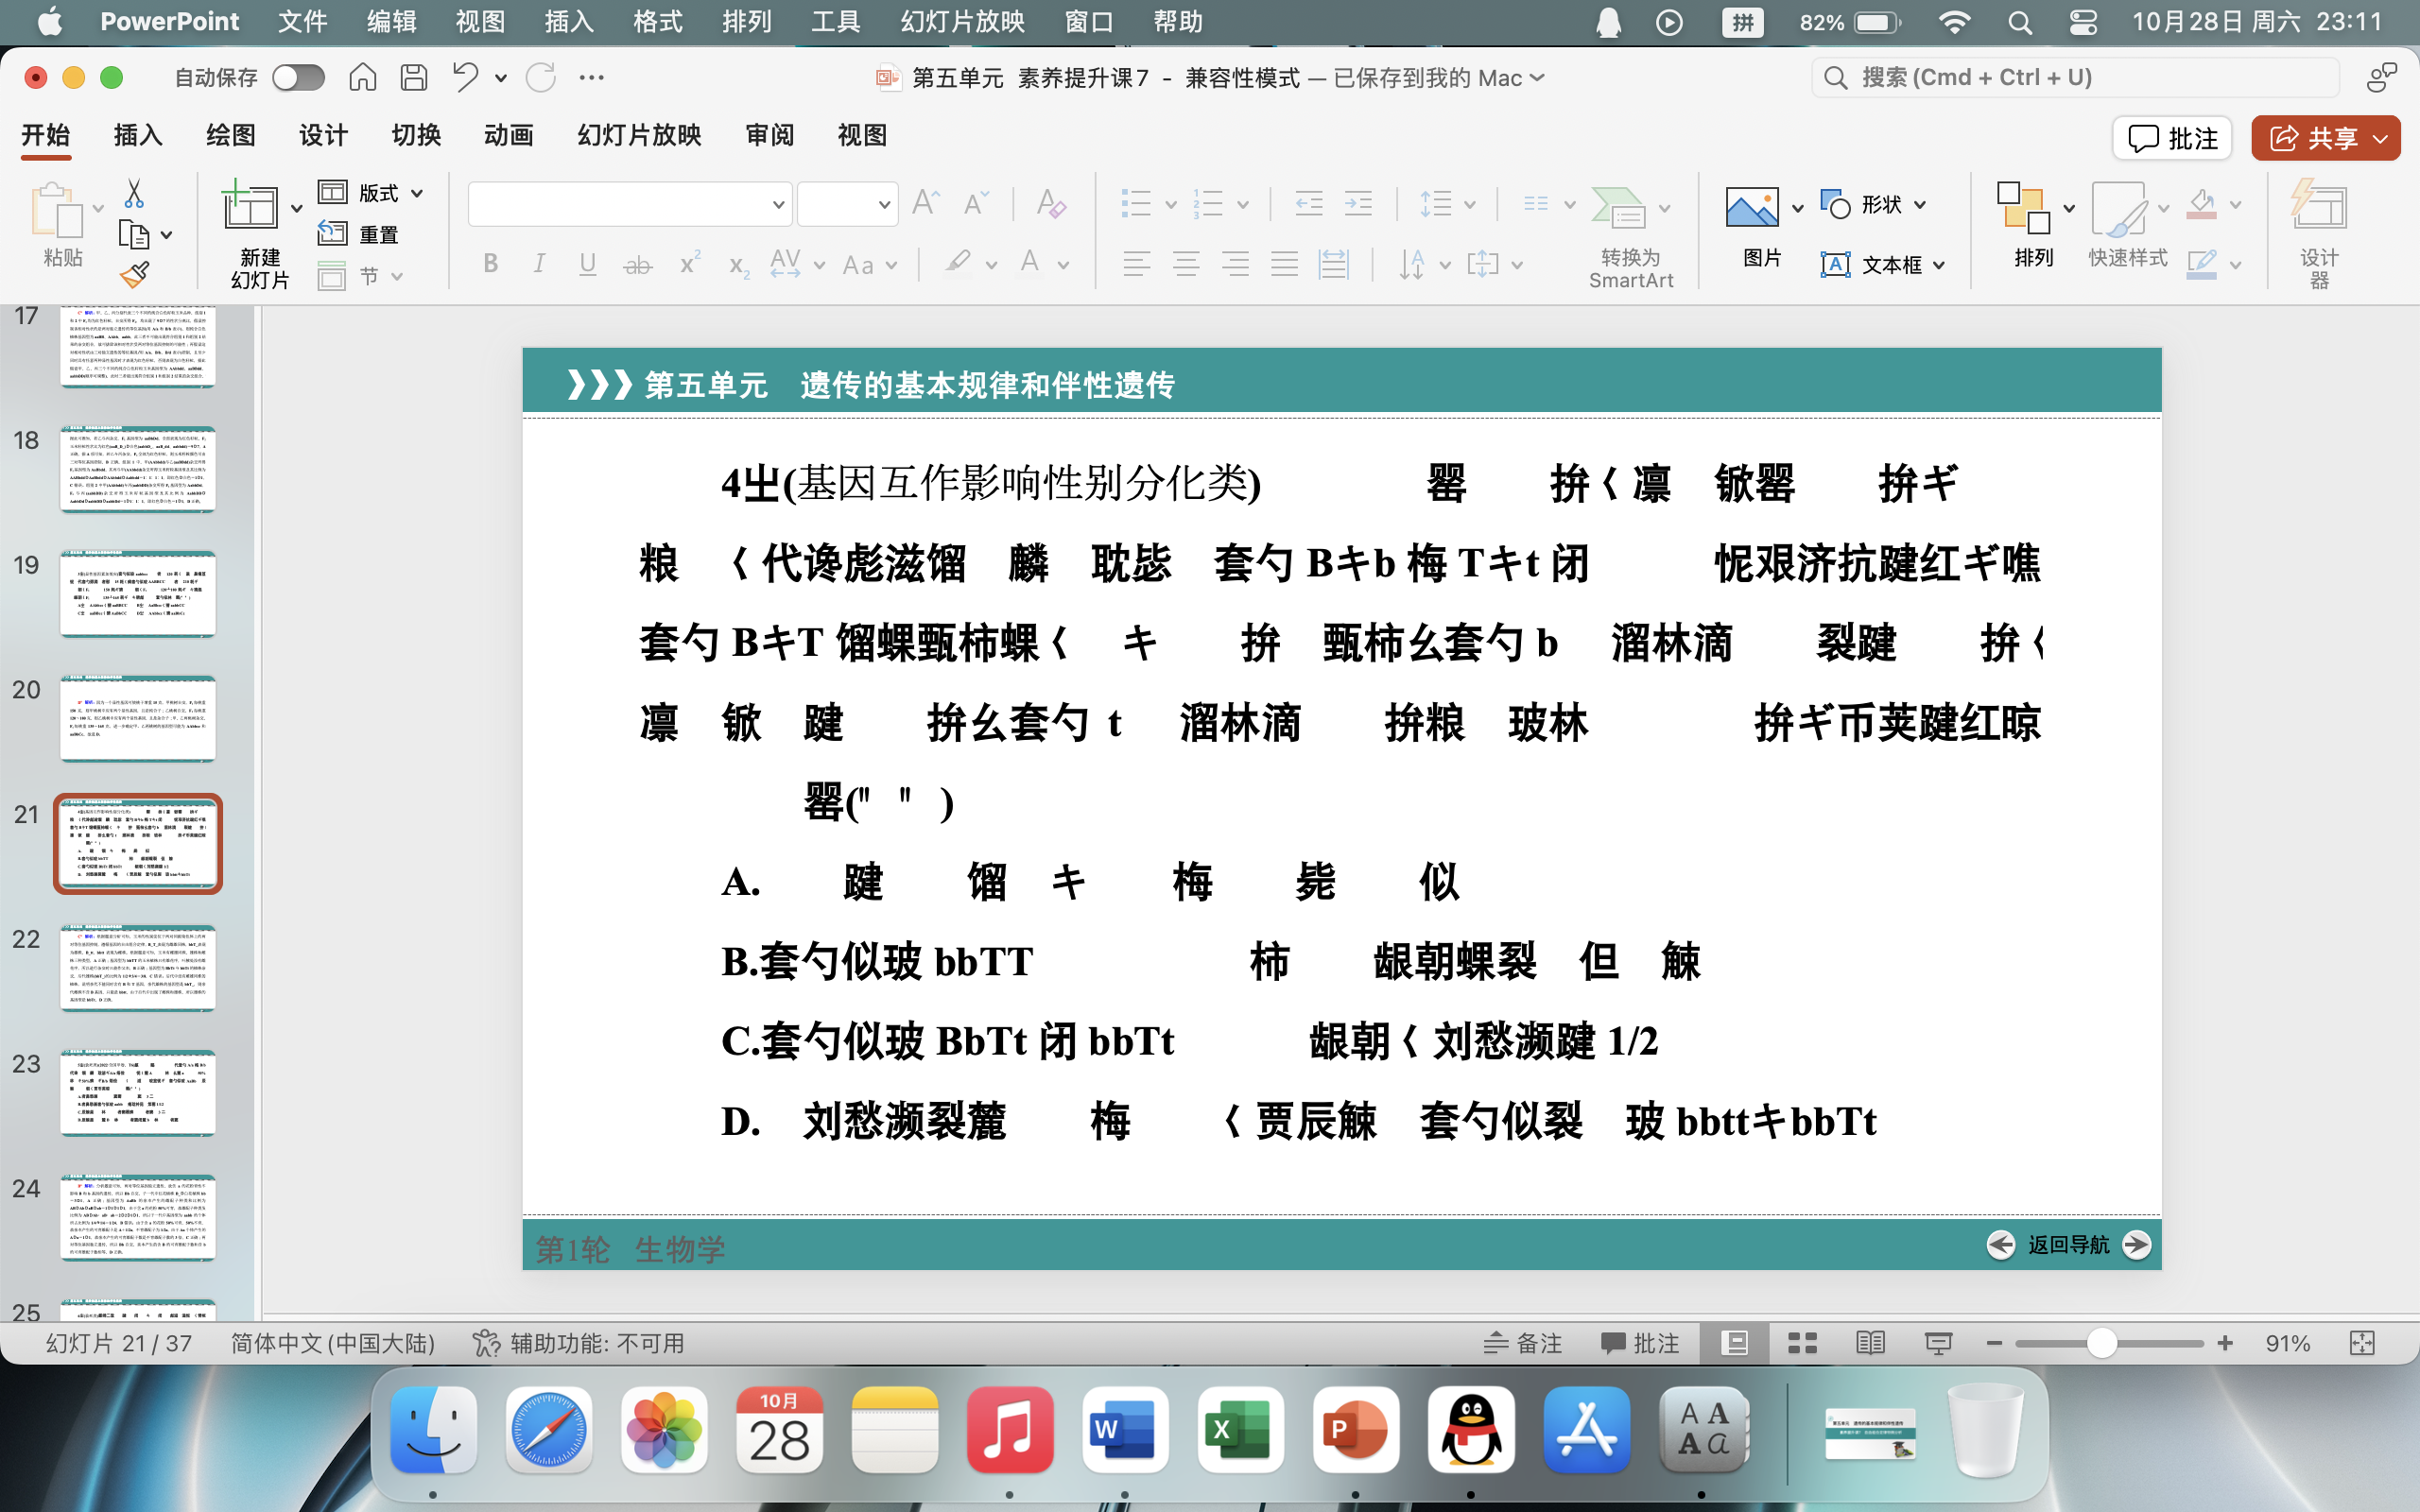Toggle Normal view button in status bar
This screenshot has height=1512, width=2420.
1734,1343
